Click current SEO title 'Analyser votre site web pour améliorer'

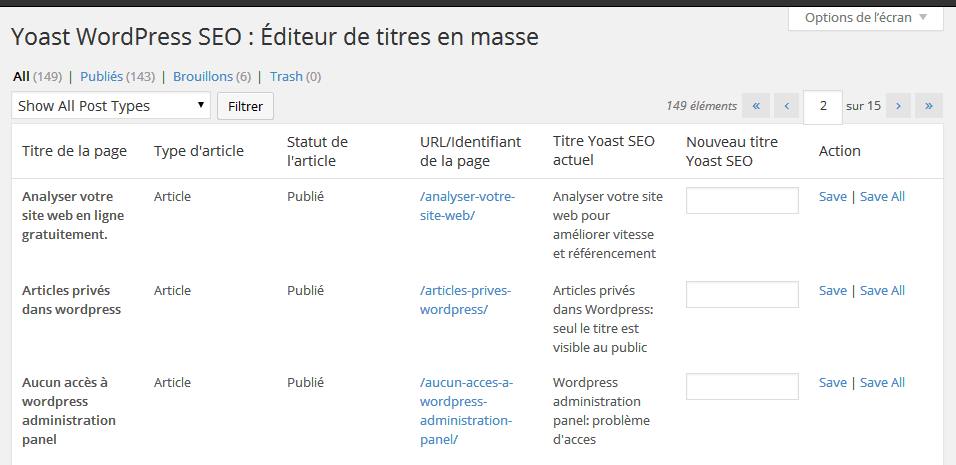(607, 225)
